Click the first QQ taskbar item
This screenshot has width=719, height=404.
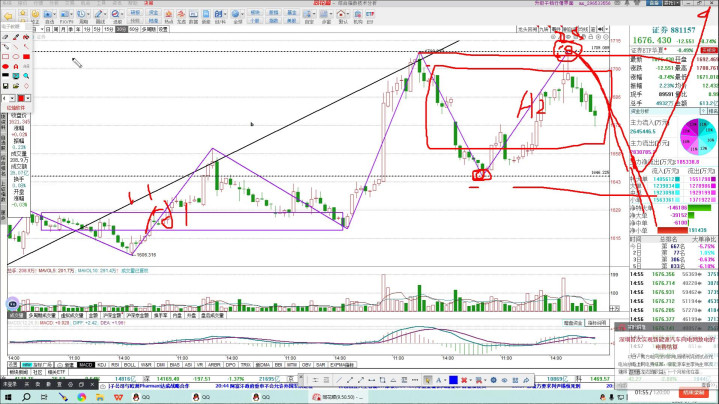[139, 397]
